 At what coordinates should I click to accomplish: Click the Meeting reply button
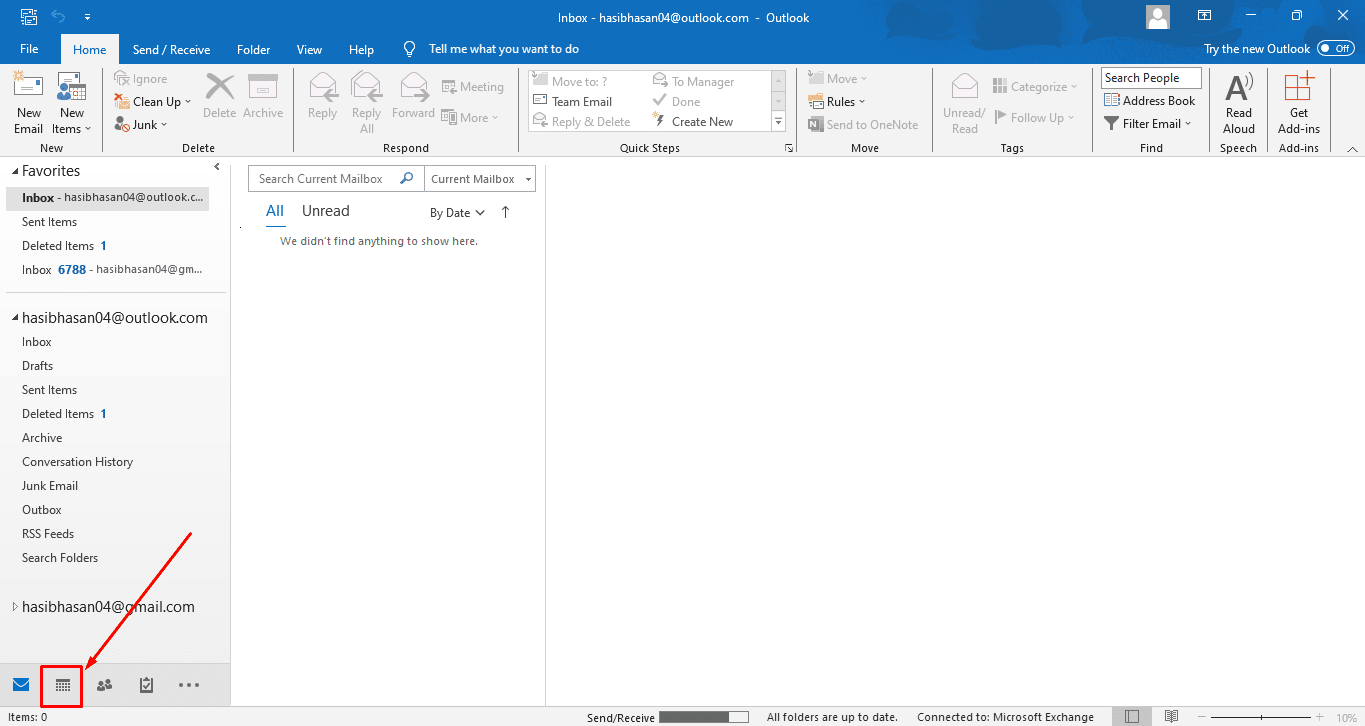click(x=473, y=87)
